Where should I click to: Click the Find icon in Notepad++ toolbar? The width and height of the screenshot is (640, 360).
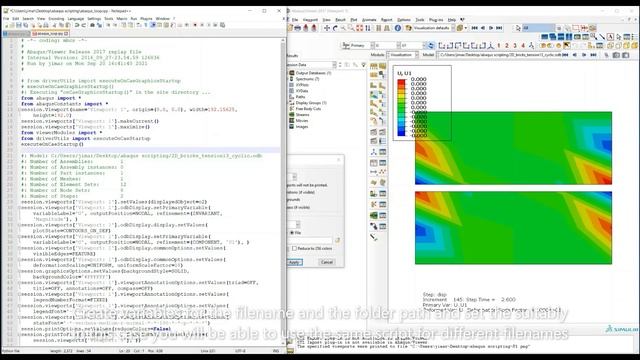[x=92, y=25]
